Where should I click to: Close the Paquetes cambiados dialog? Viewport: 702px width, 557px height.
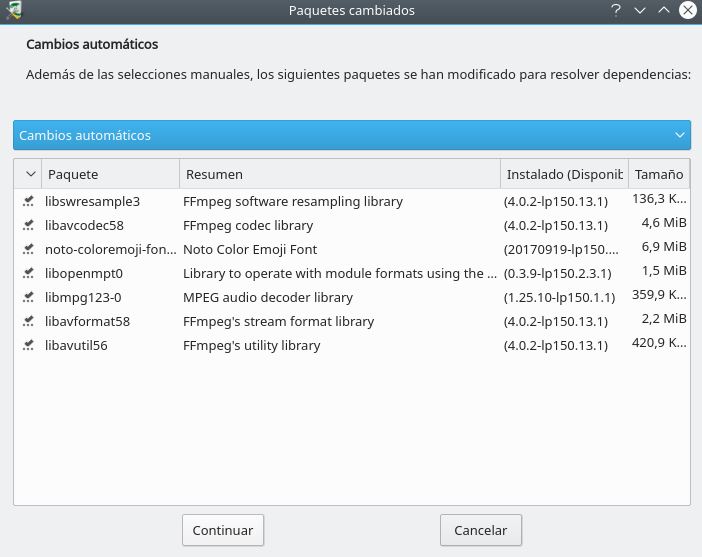(x=688, y=10)
